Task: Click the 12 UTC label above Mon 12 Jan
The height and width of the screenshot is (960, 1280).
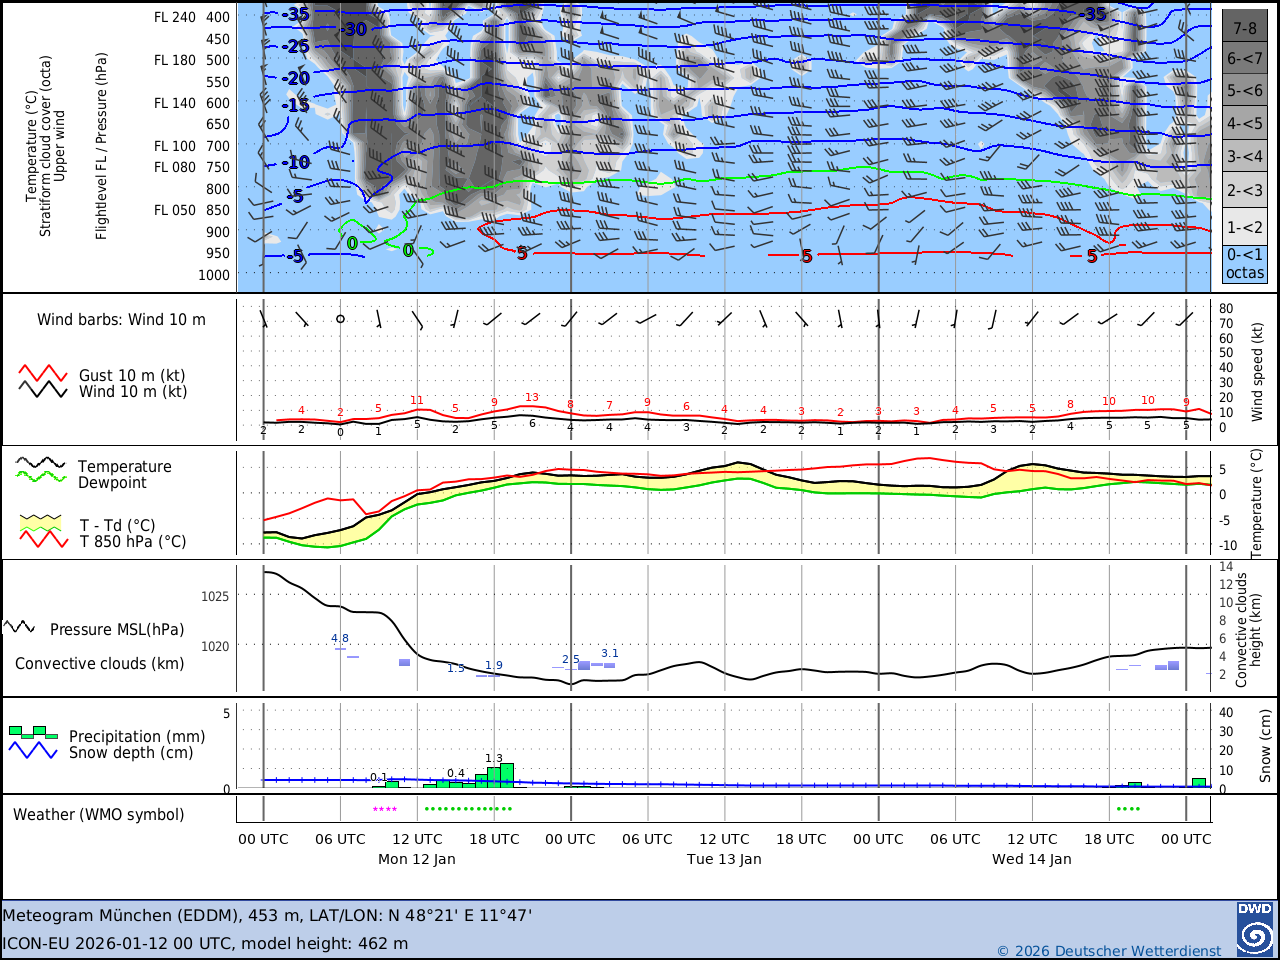Action: click(417, 839)
